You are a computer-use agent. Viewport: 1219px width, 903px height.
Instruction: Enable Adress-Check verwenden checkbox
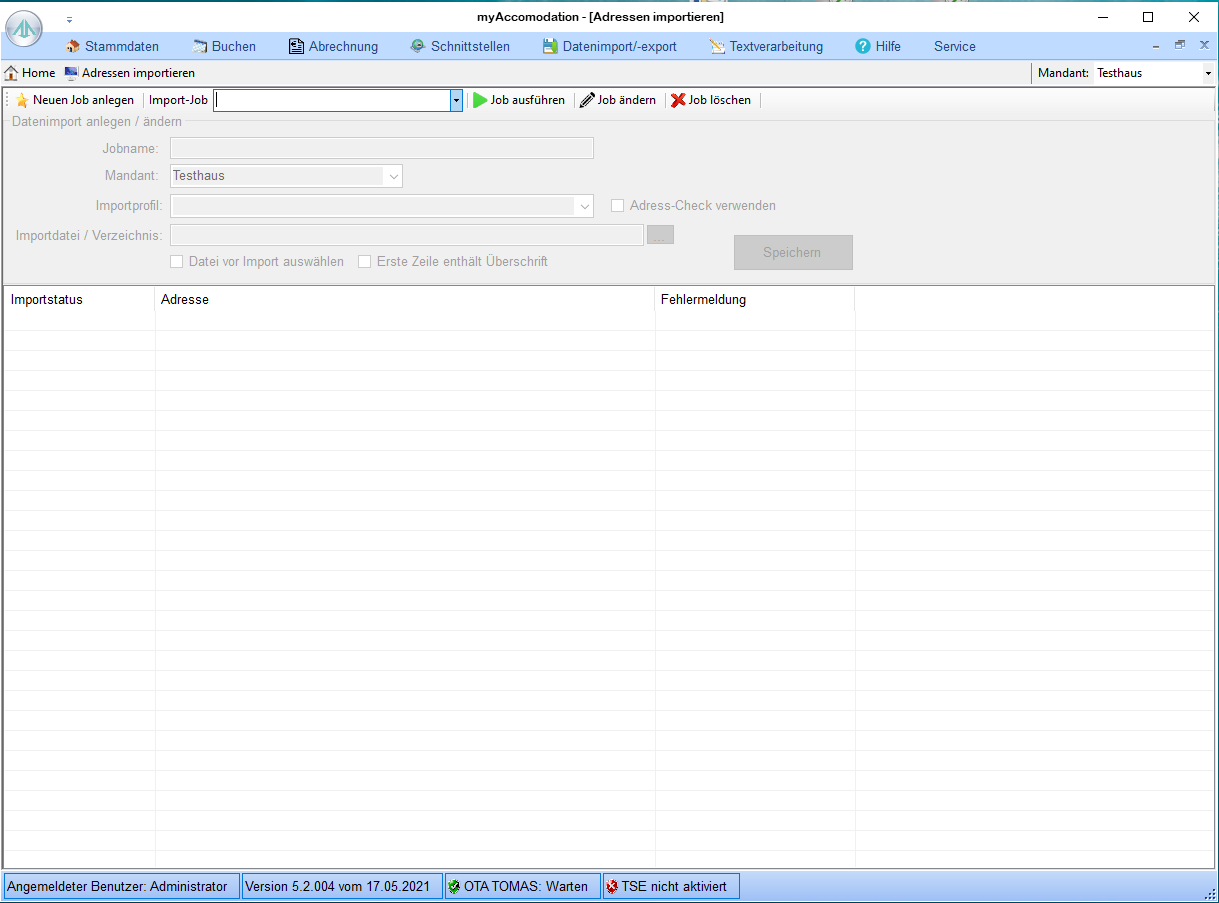click(618, 206)
